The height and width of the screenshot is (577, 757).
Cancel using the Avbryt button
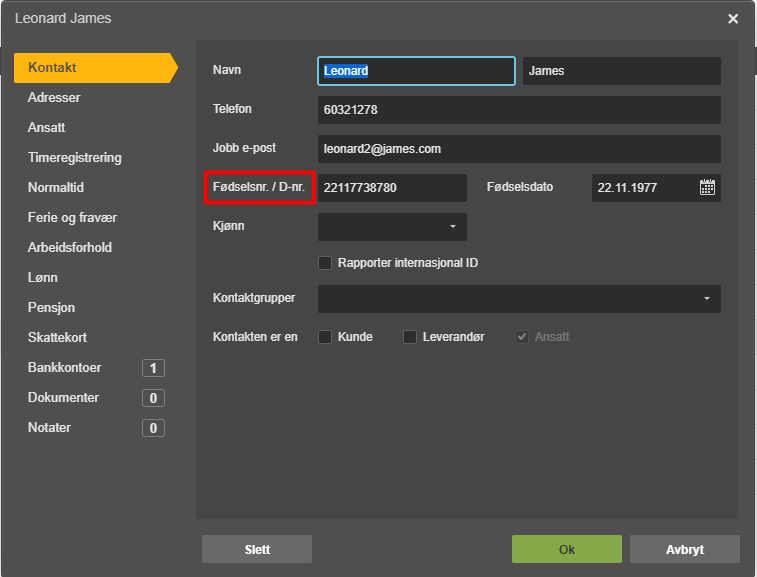point(685,549)
